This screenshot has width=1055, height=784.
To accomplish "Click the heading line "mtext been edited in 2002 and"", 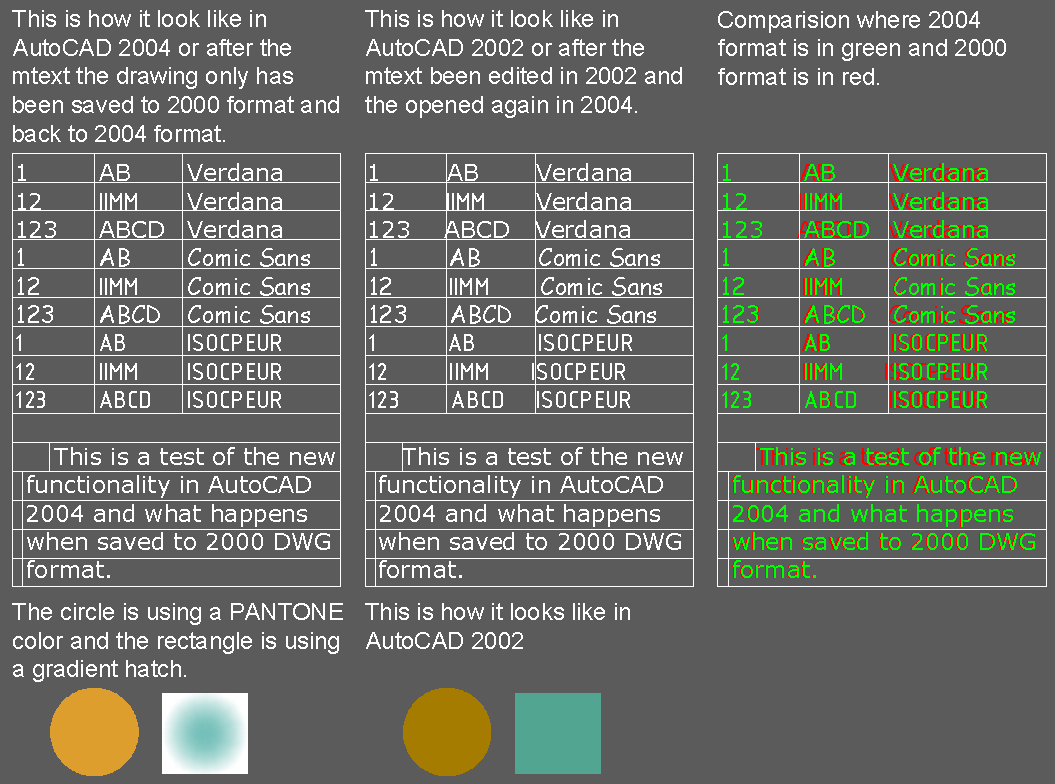I will click(x=523, y=76).
